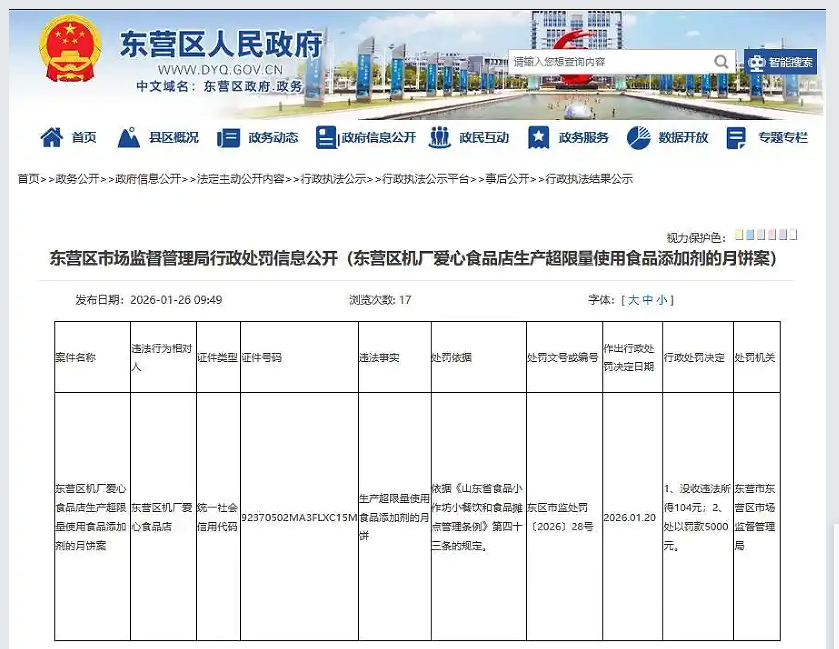Click the government national emblem logo
Image resolution: width=839 pixels, height=649 pixels.
(x=70, y=50)
